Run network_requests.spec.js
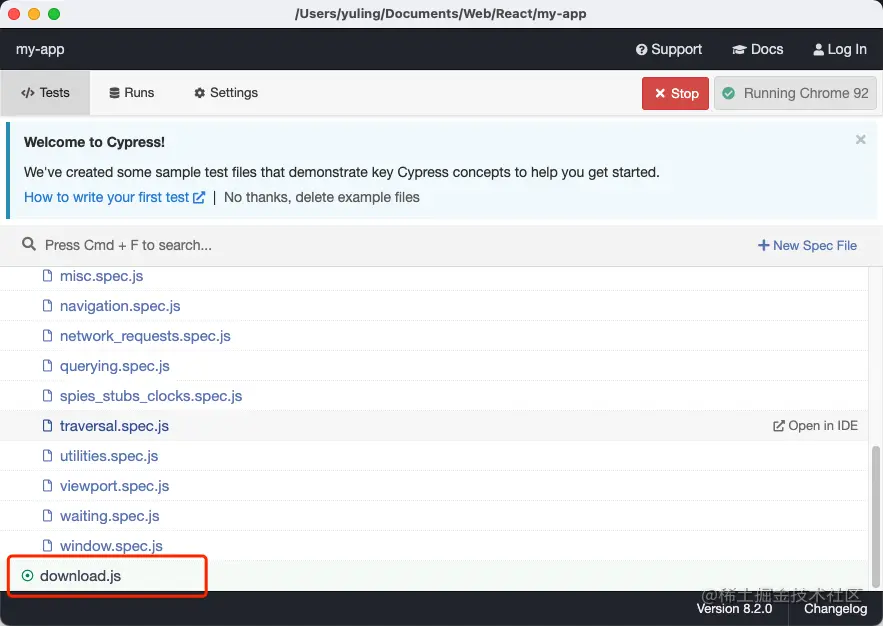 pos(145,336)
